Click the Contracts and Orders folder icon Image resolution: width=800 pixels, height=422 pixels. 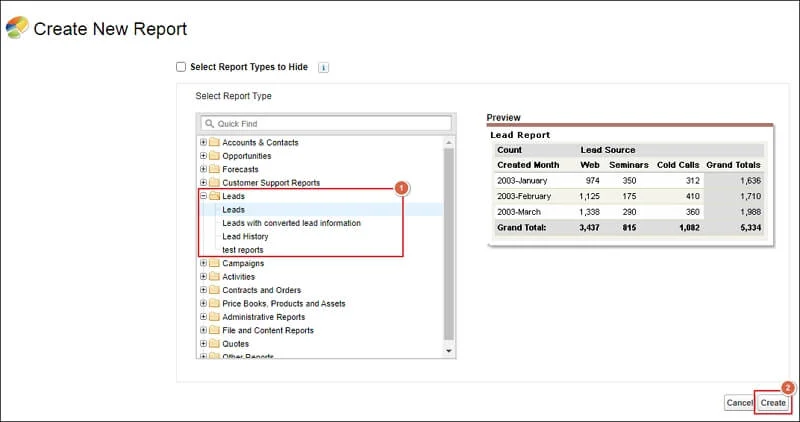coord(214,289)
